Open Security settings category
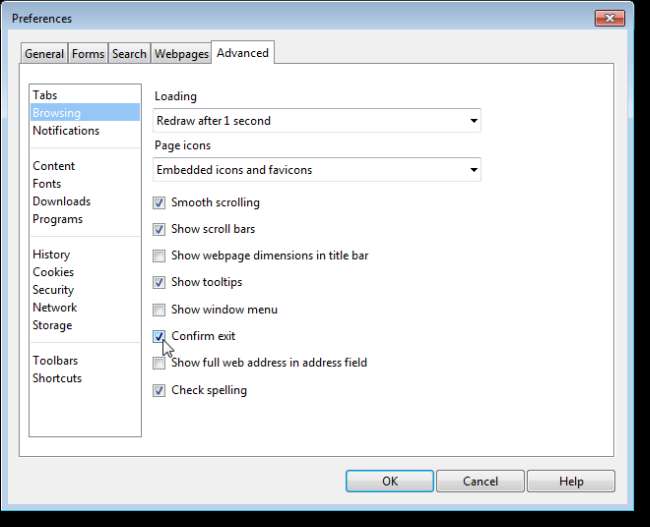The height and width of the screenshot is (527, 650). click(x=85, y=290)
